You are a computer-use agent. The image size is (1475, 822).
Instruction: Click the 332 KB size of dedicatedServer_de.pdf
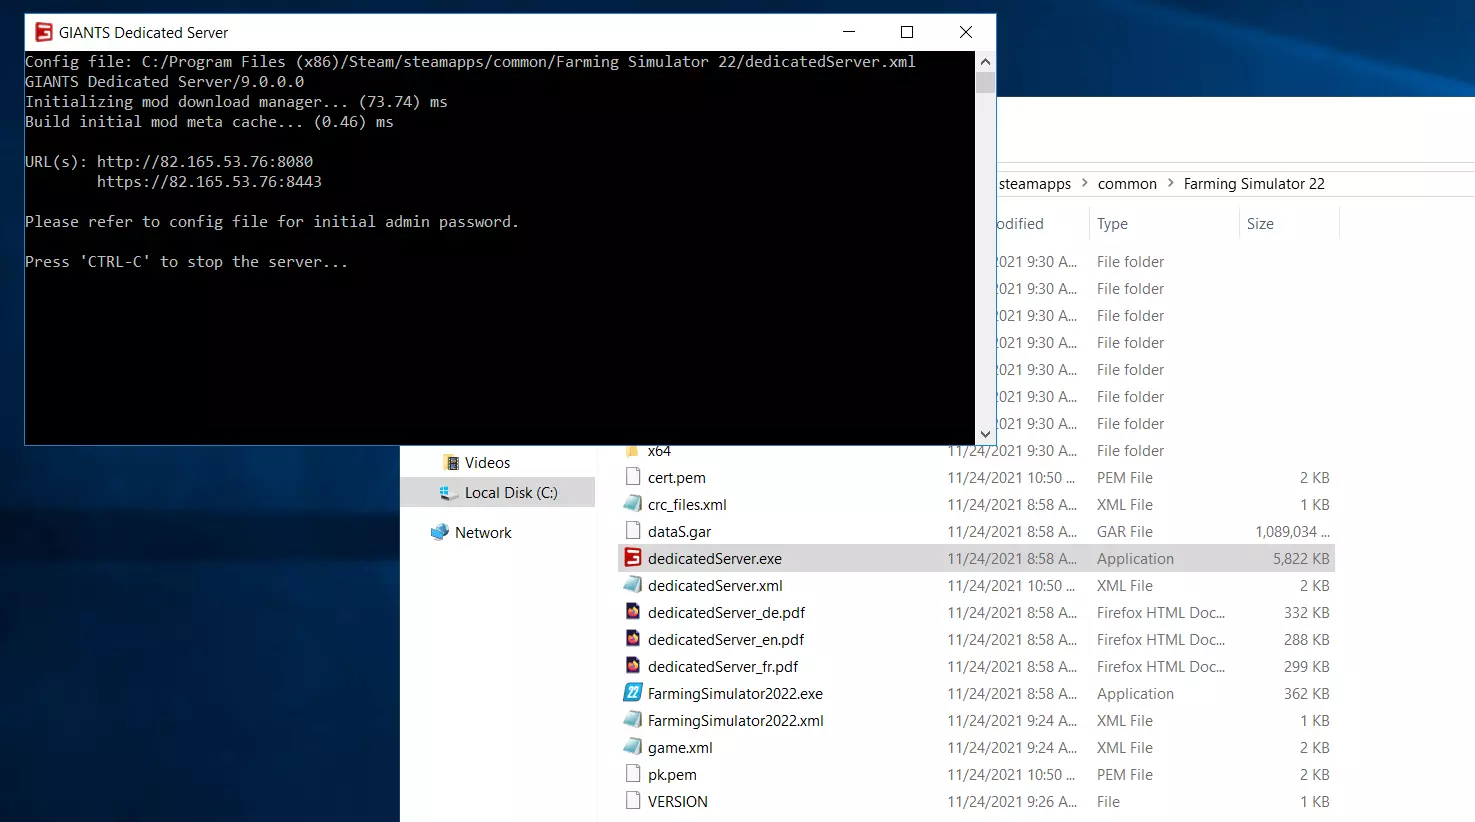[x=1307, y=613]
